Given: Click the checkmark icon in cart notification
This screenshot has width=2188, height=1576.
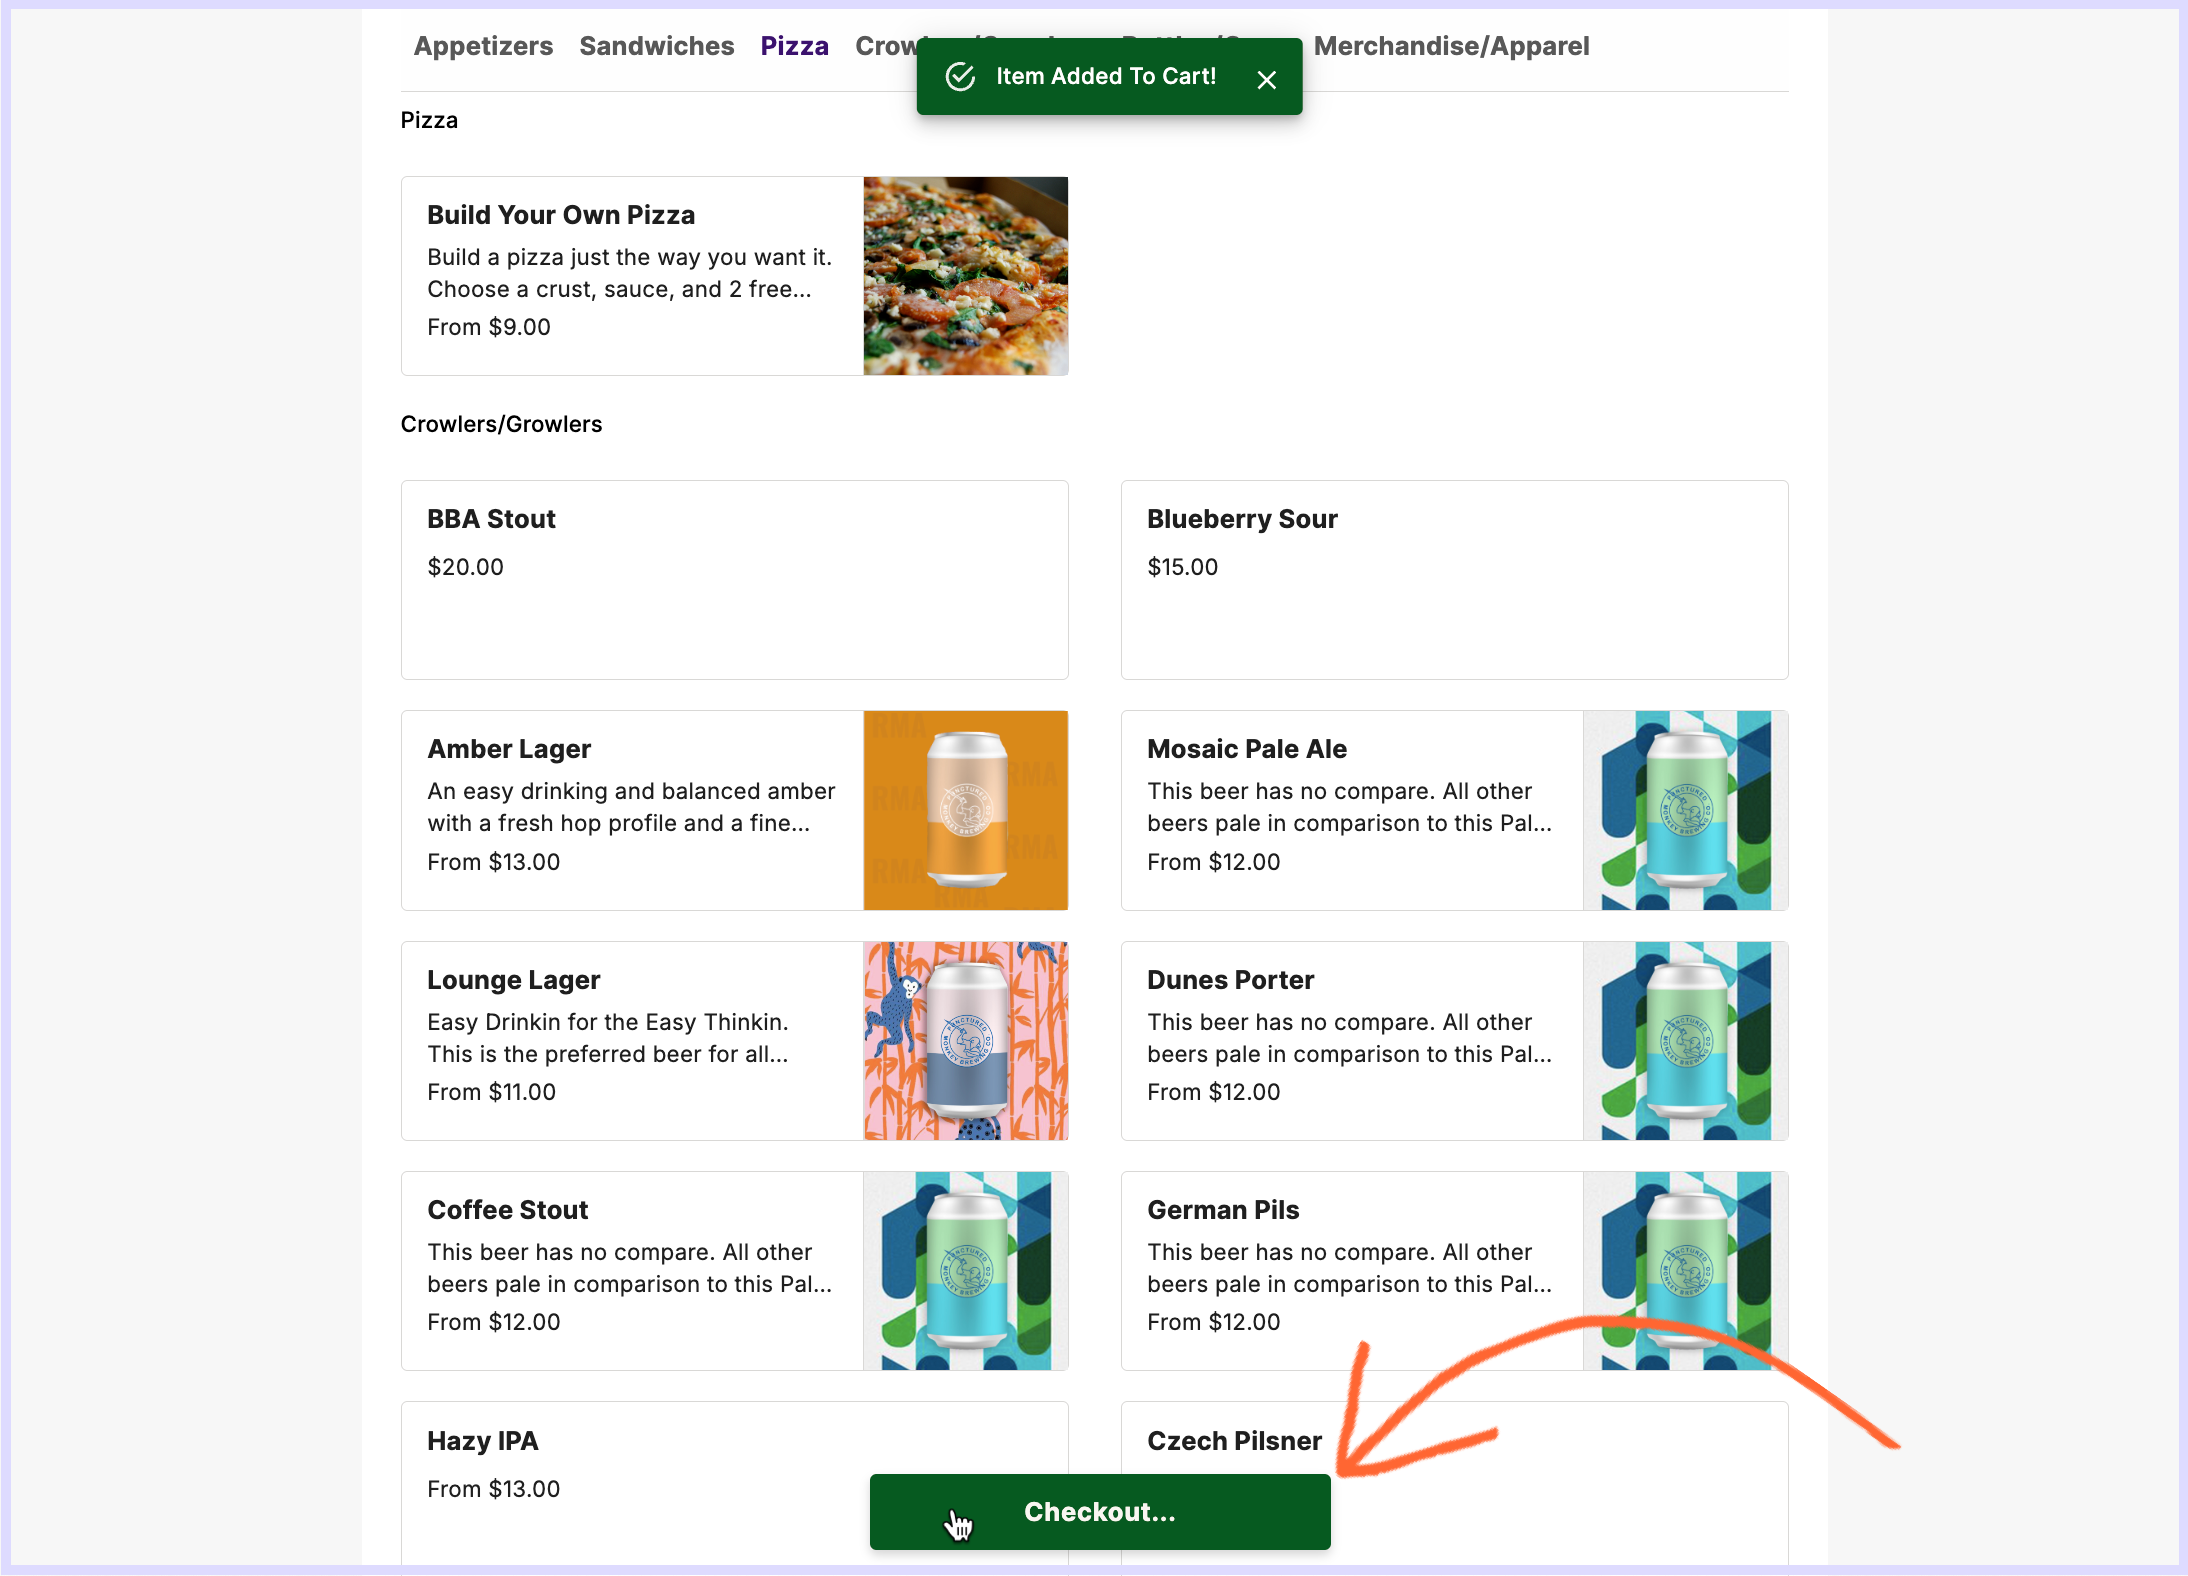Looking at the screenshot, I should coord(960,77).
